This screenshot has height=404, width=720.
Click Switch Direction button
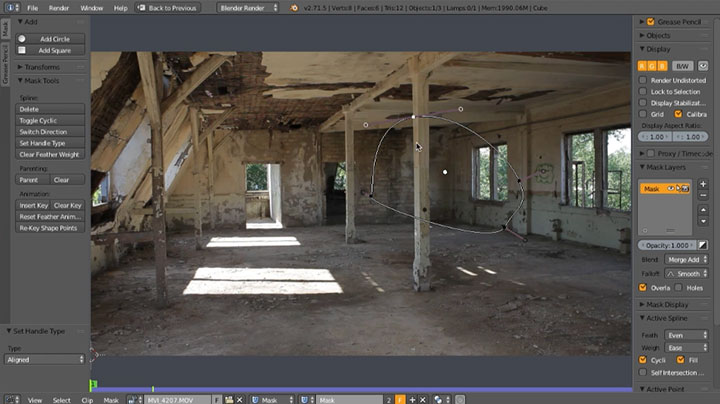click(x=50, y=132)
